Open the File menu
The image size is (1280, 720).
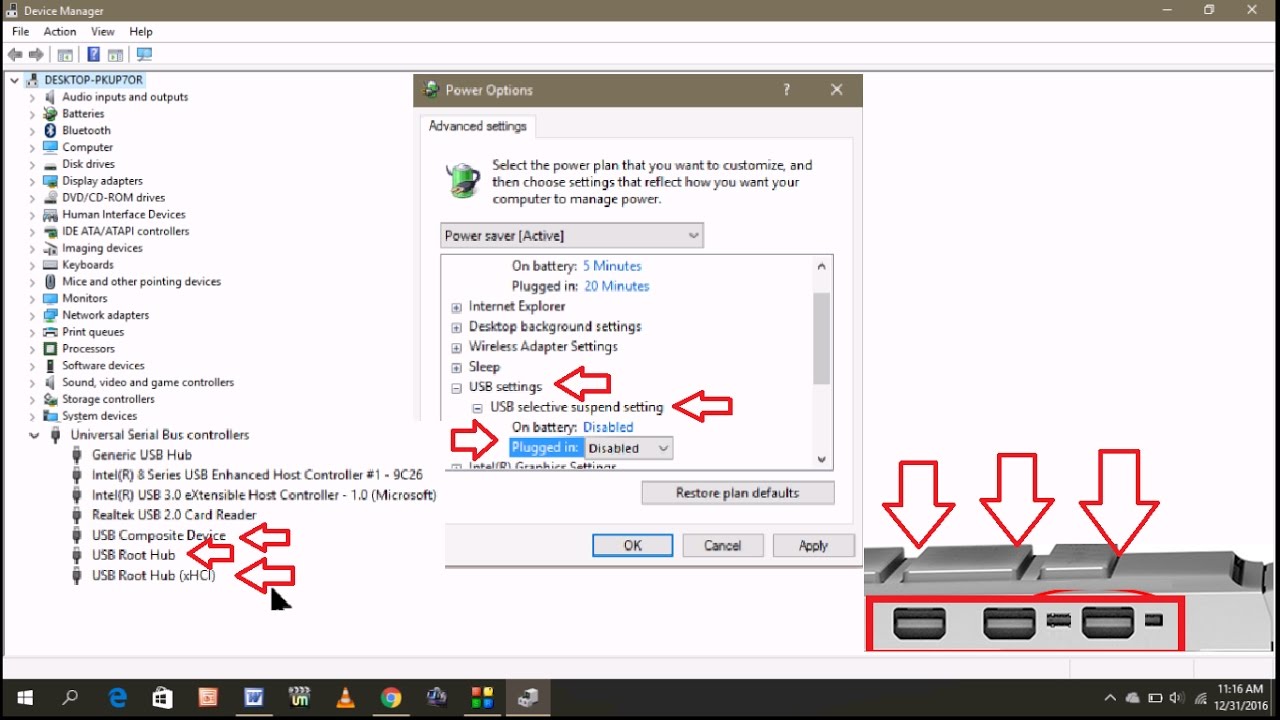20,32
